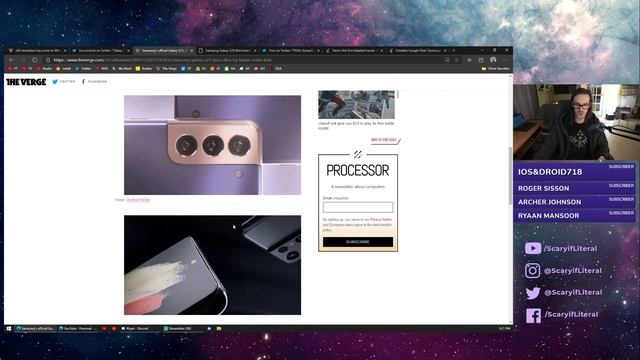Open the Foldable Google Pixel tab
Viewport: 640px width, 360px height.
tap(417, 51)
